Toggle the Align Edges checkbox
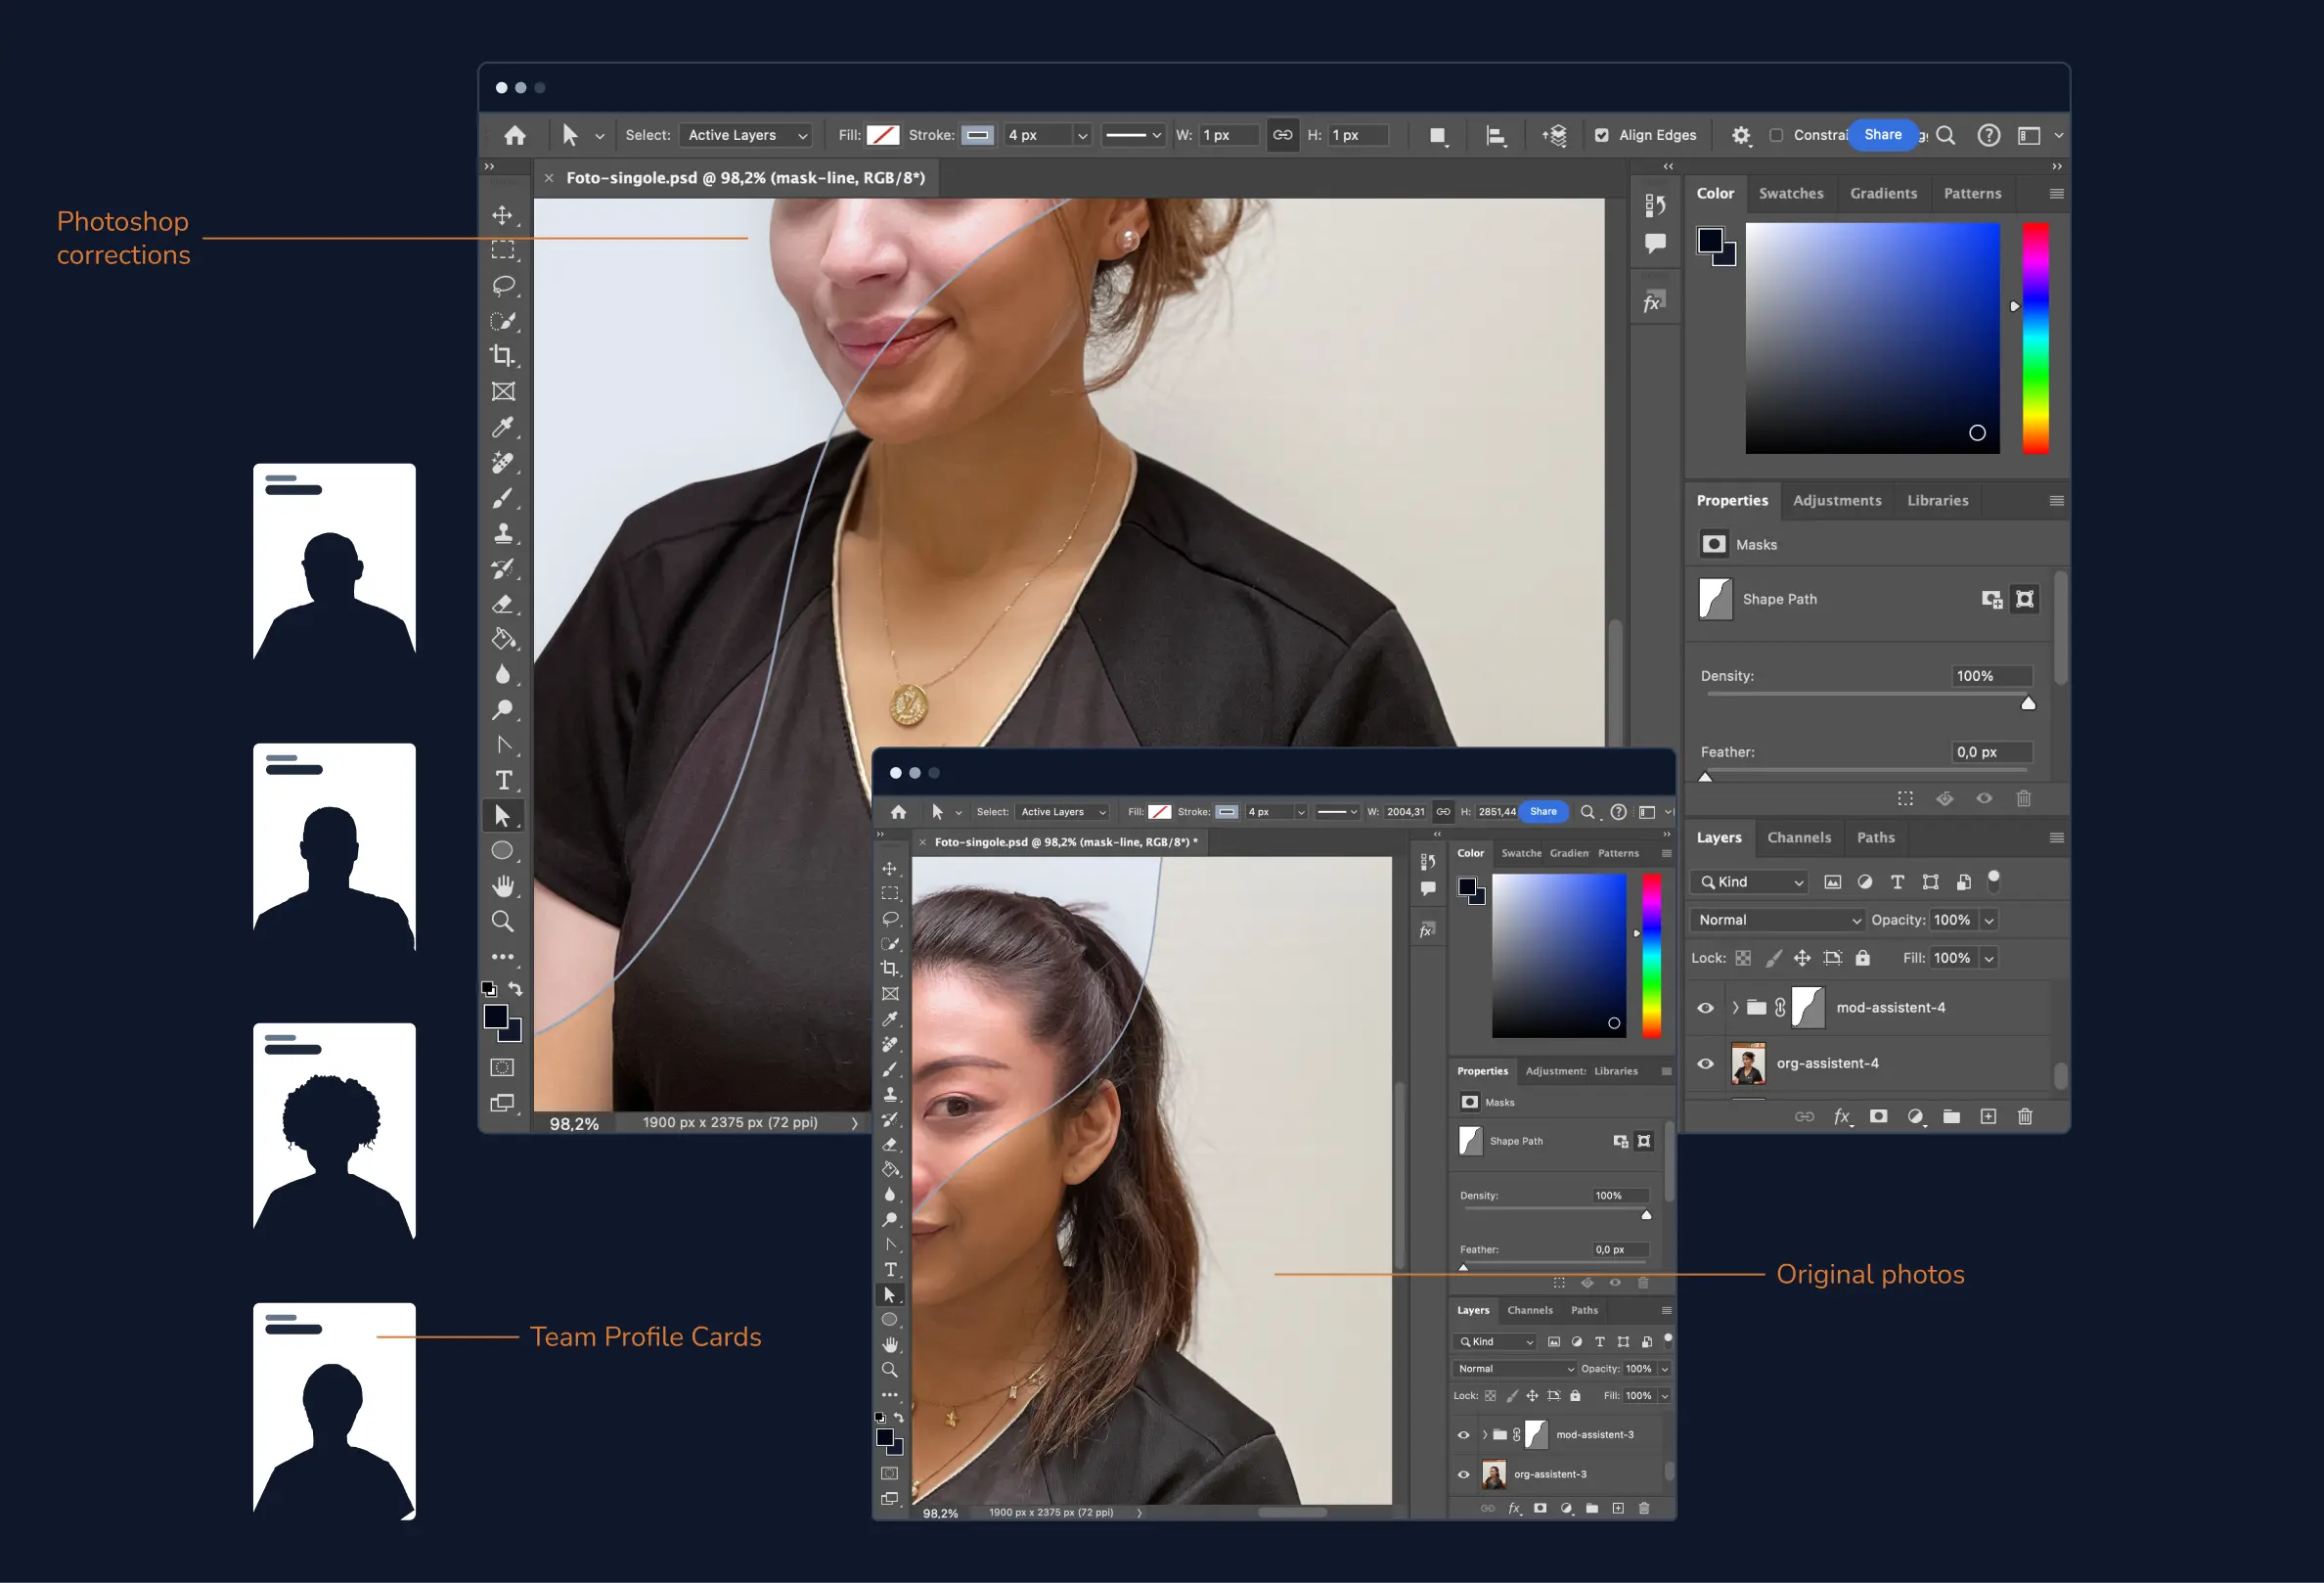Viewport: 2324px width, 1583px height. pyautogui.click(x=1602, y=135)
